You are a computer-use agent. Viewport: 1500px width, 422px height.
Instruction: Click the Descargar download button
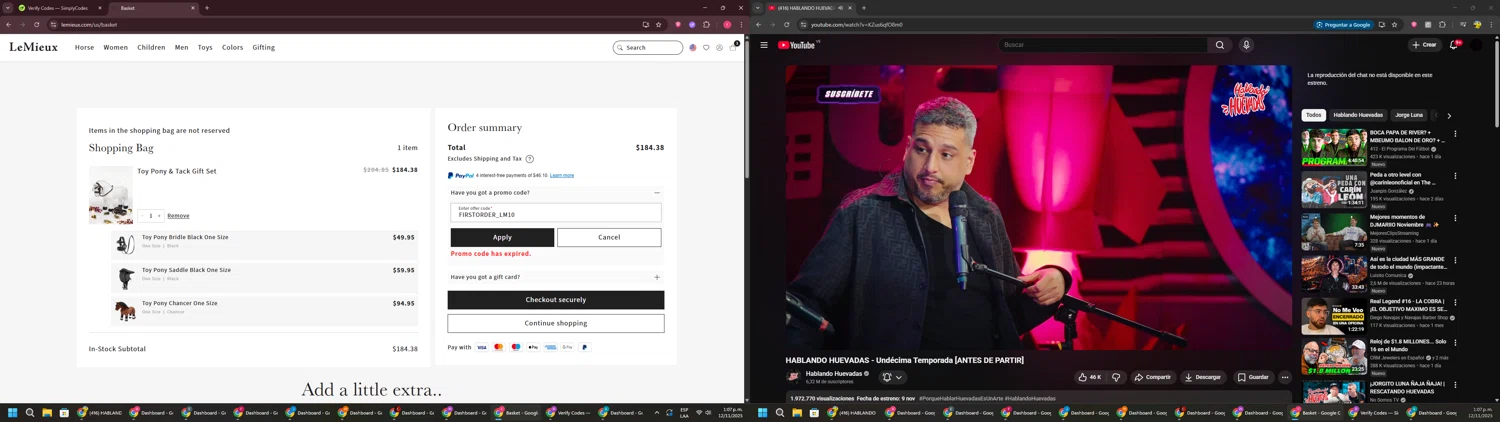[1203, 377]
